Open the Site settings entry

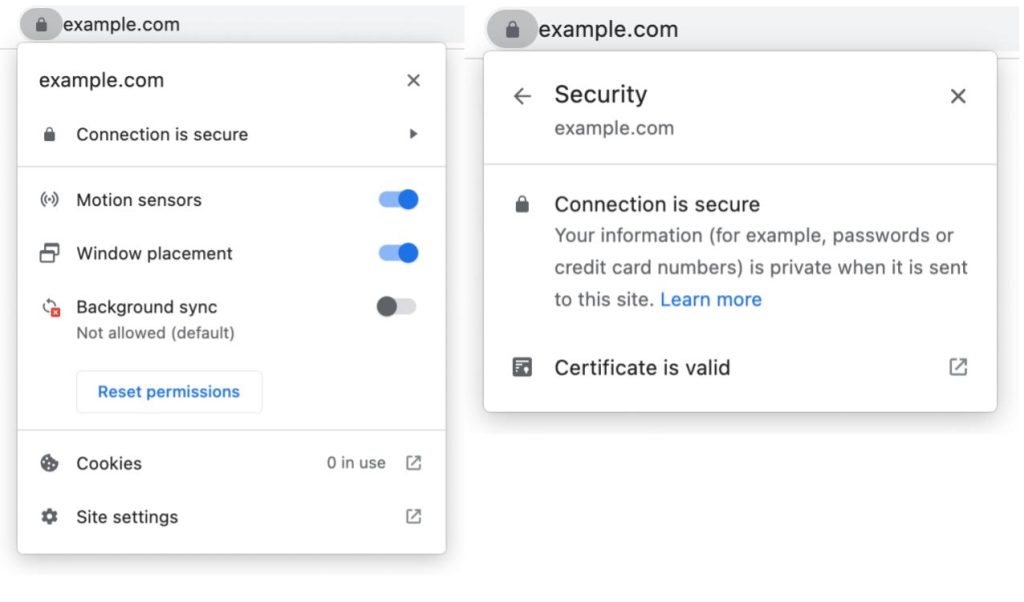(x=127, y=517)
